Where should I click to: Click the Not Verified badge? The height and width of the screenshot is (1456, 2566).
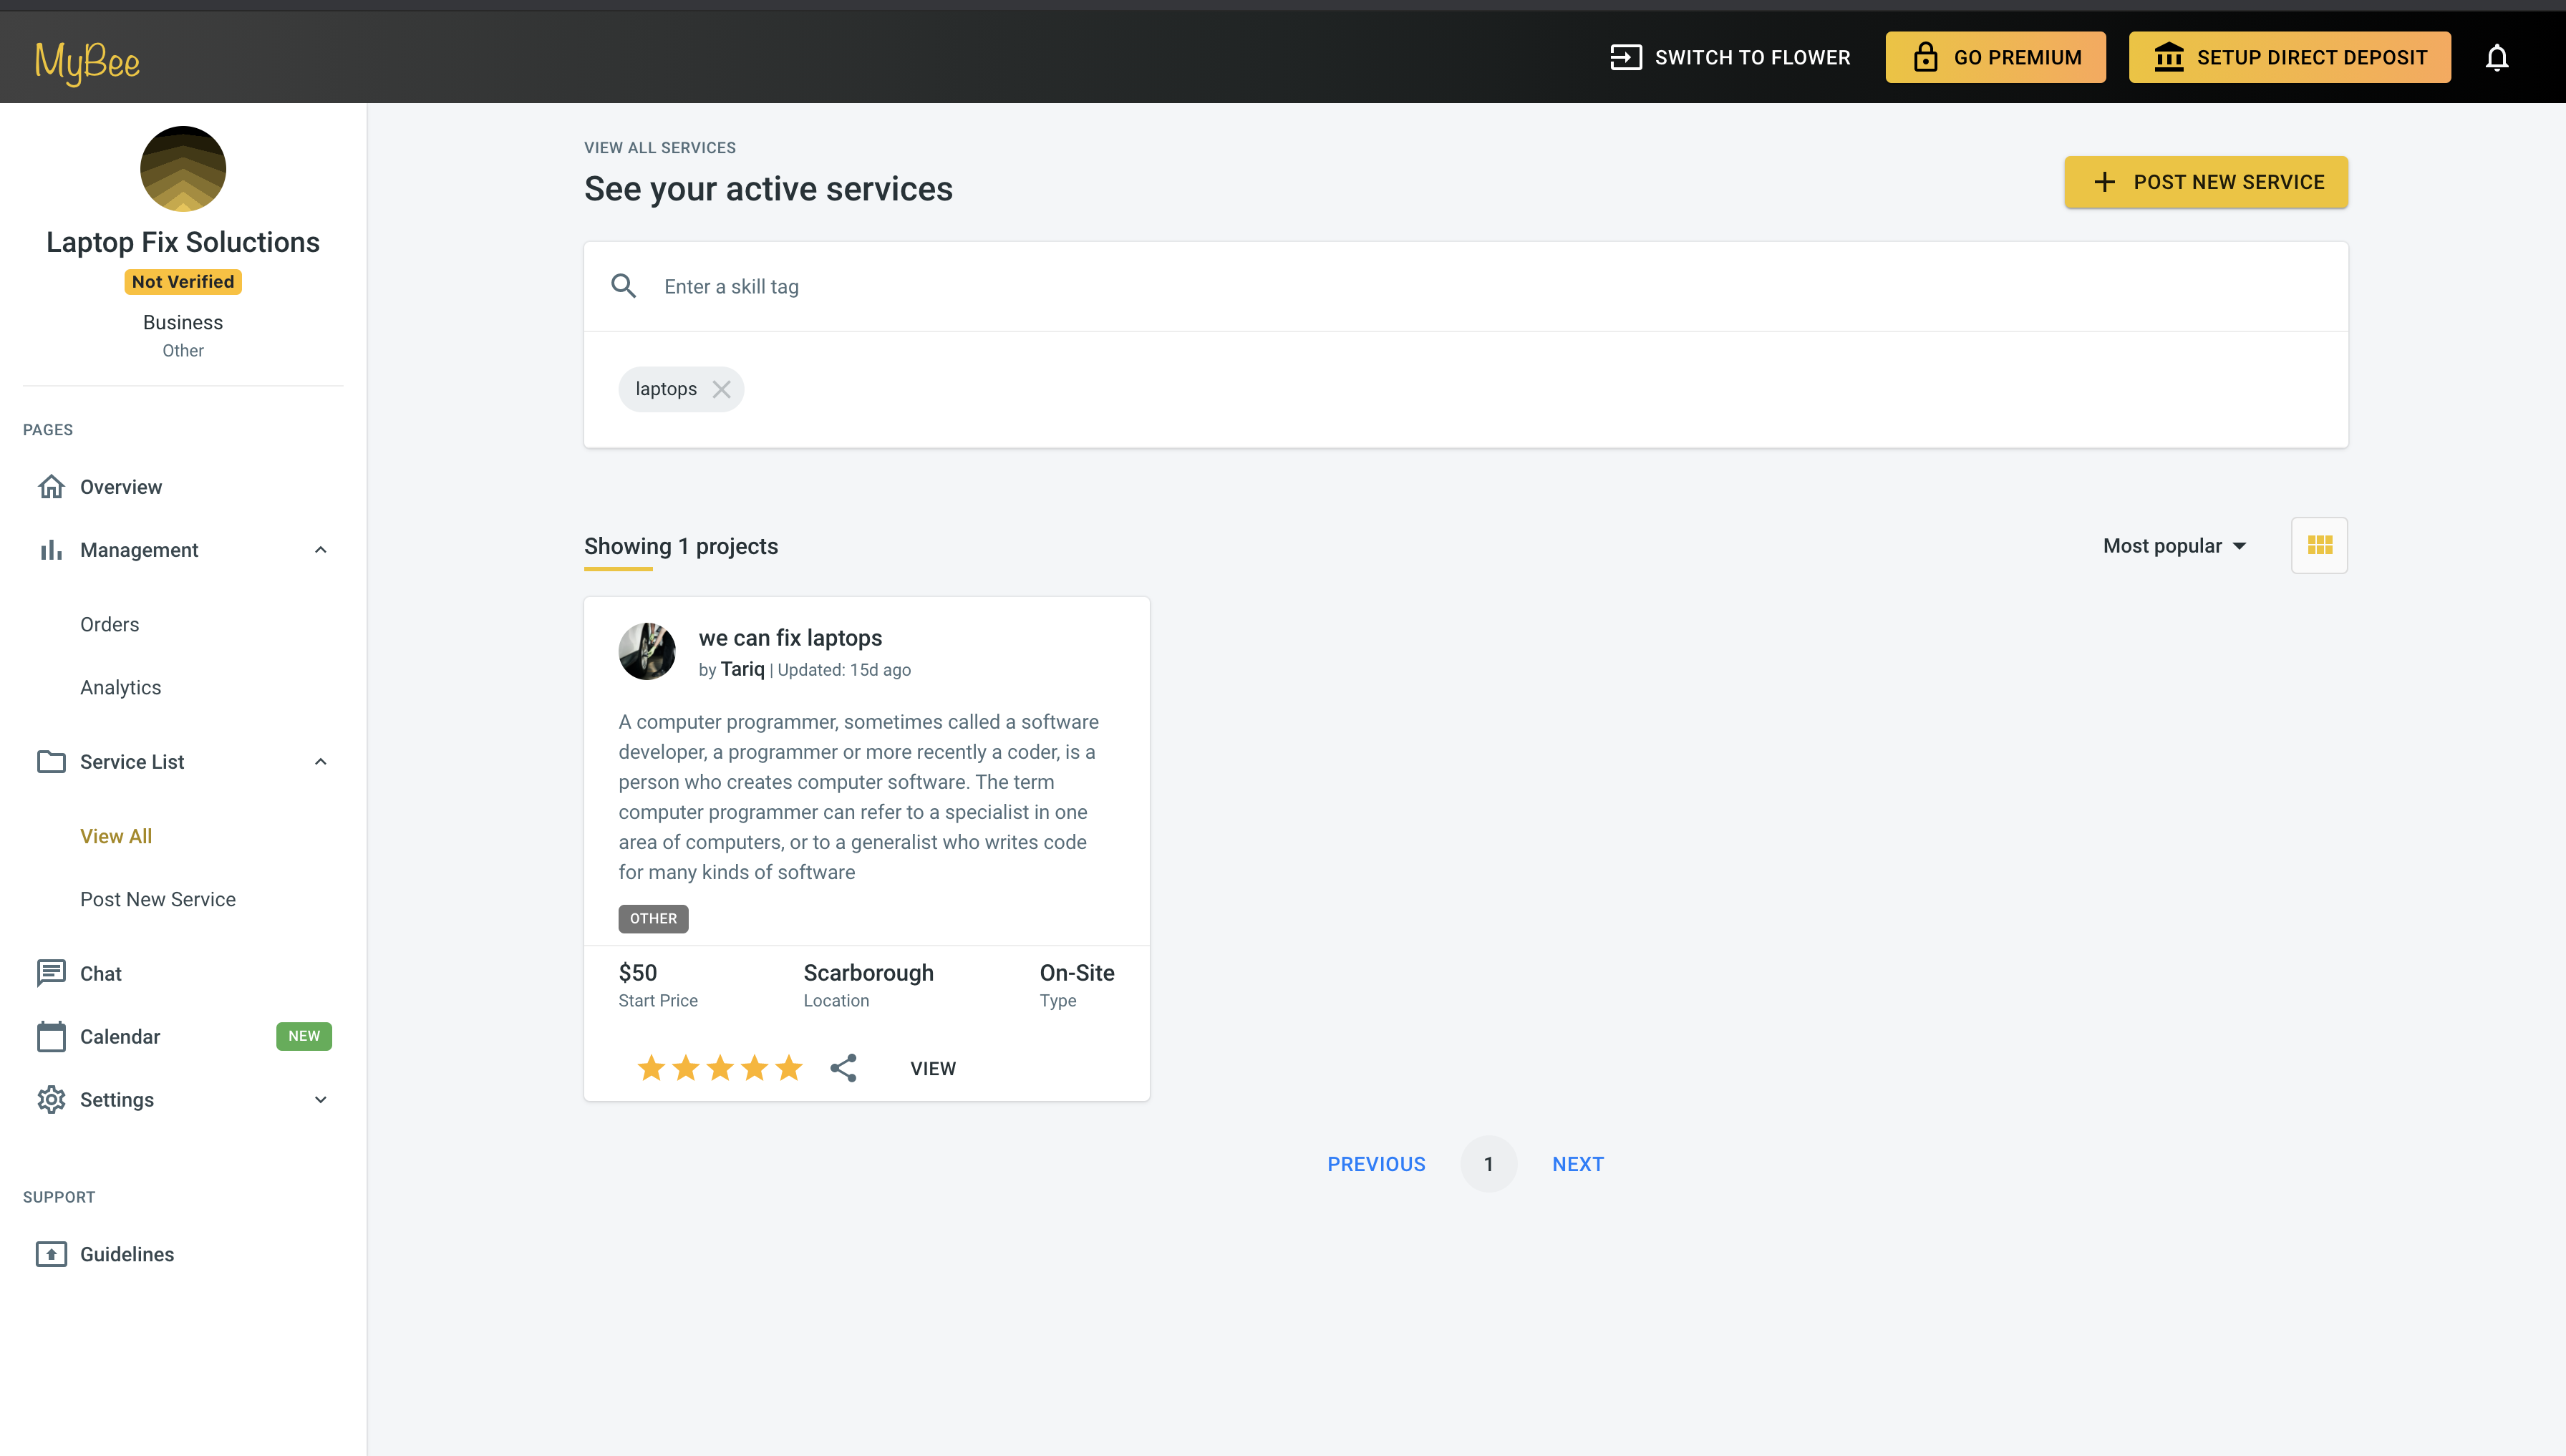coord(182,281)
